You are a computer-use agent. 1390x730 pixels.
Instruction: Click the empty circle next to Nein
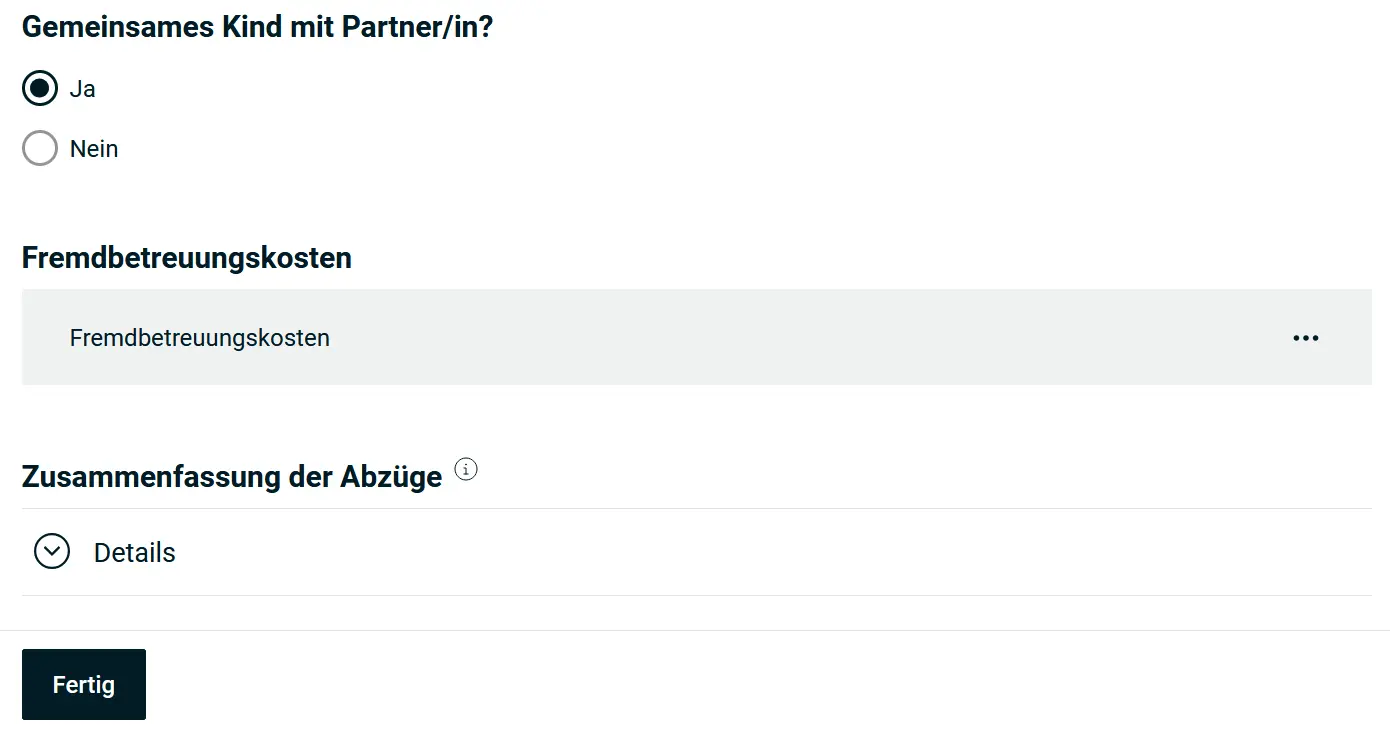pos(40,149)
